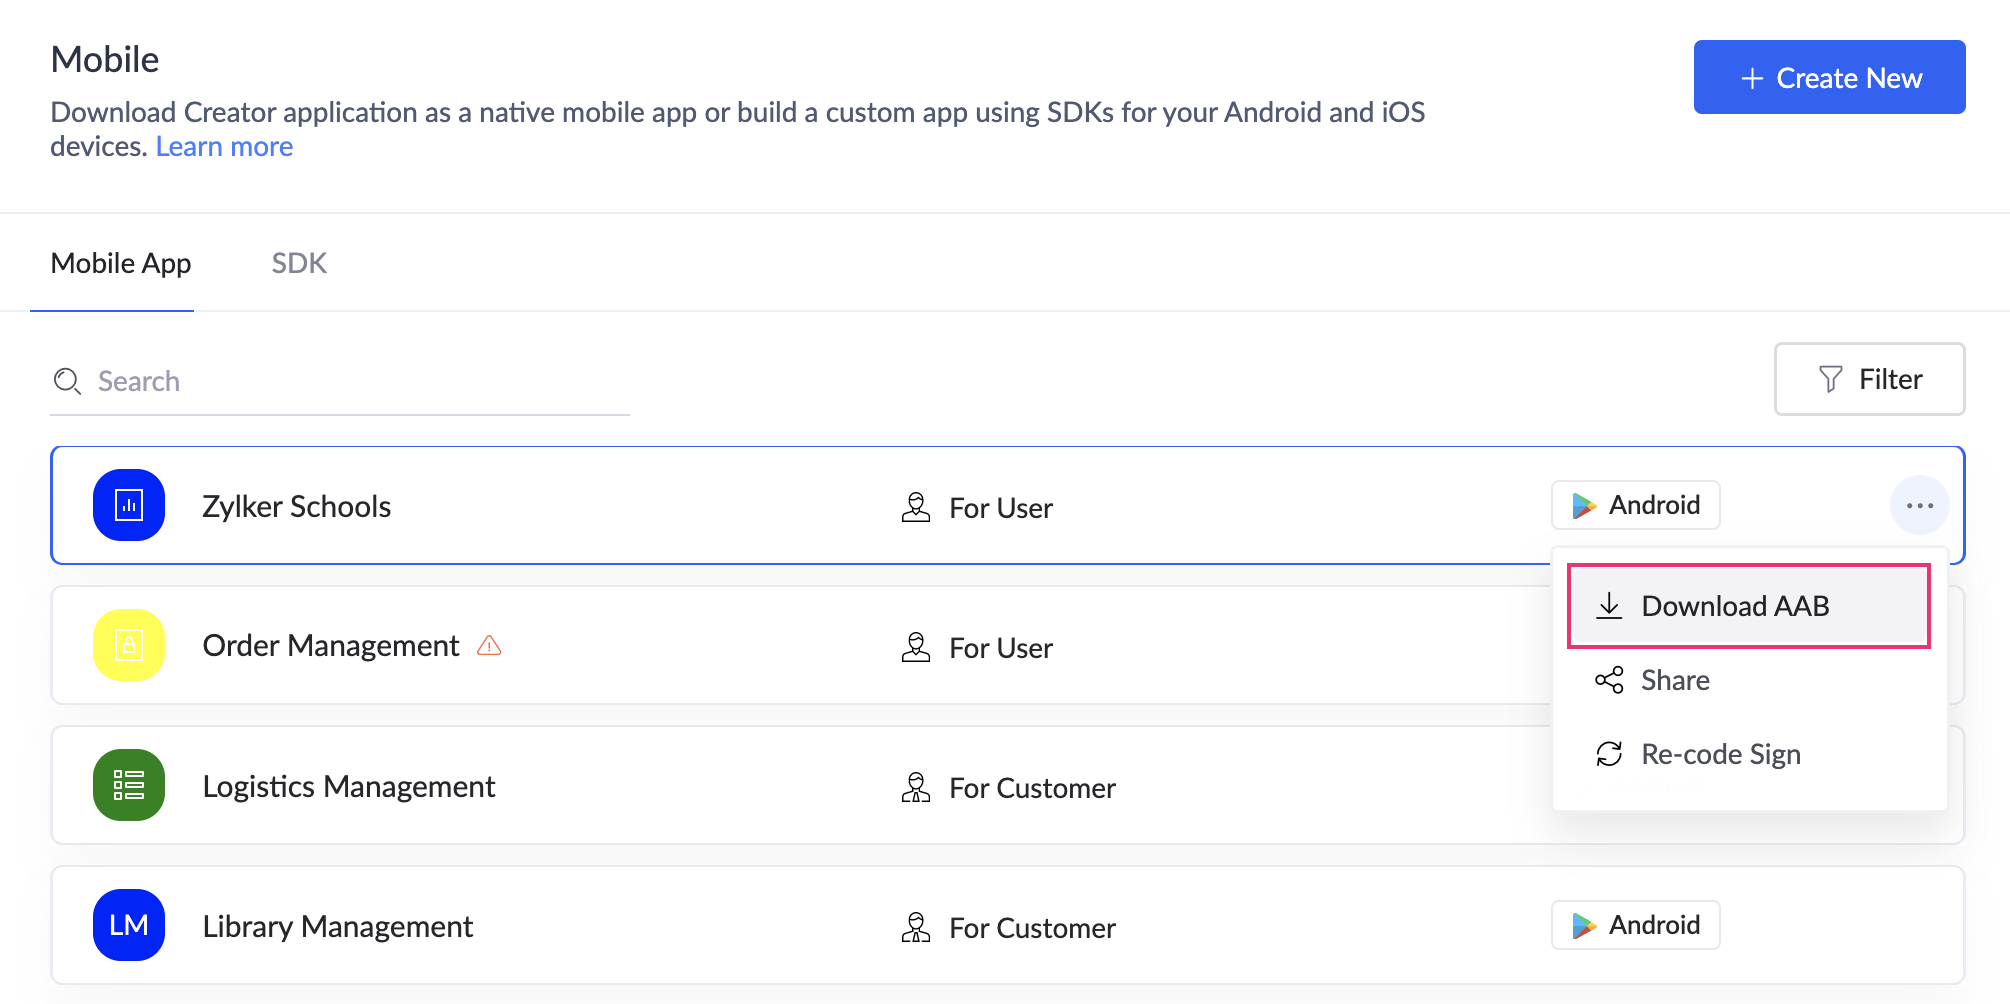Click the Android badge for Zylker Schools
This screenshot has height=1004, width=2010.
[1635, 505]
